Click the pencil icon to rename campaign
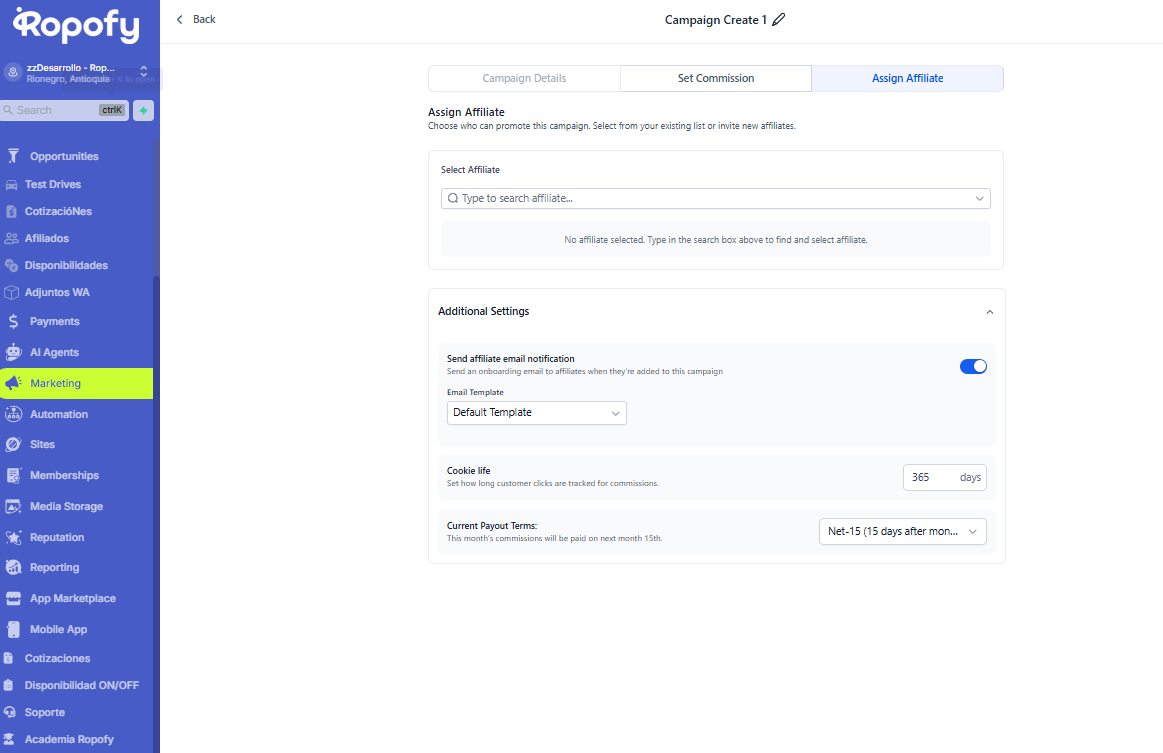The image size is (1163, 753). (x=779, y=20)
